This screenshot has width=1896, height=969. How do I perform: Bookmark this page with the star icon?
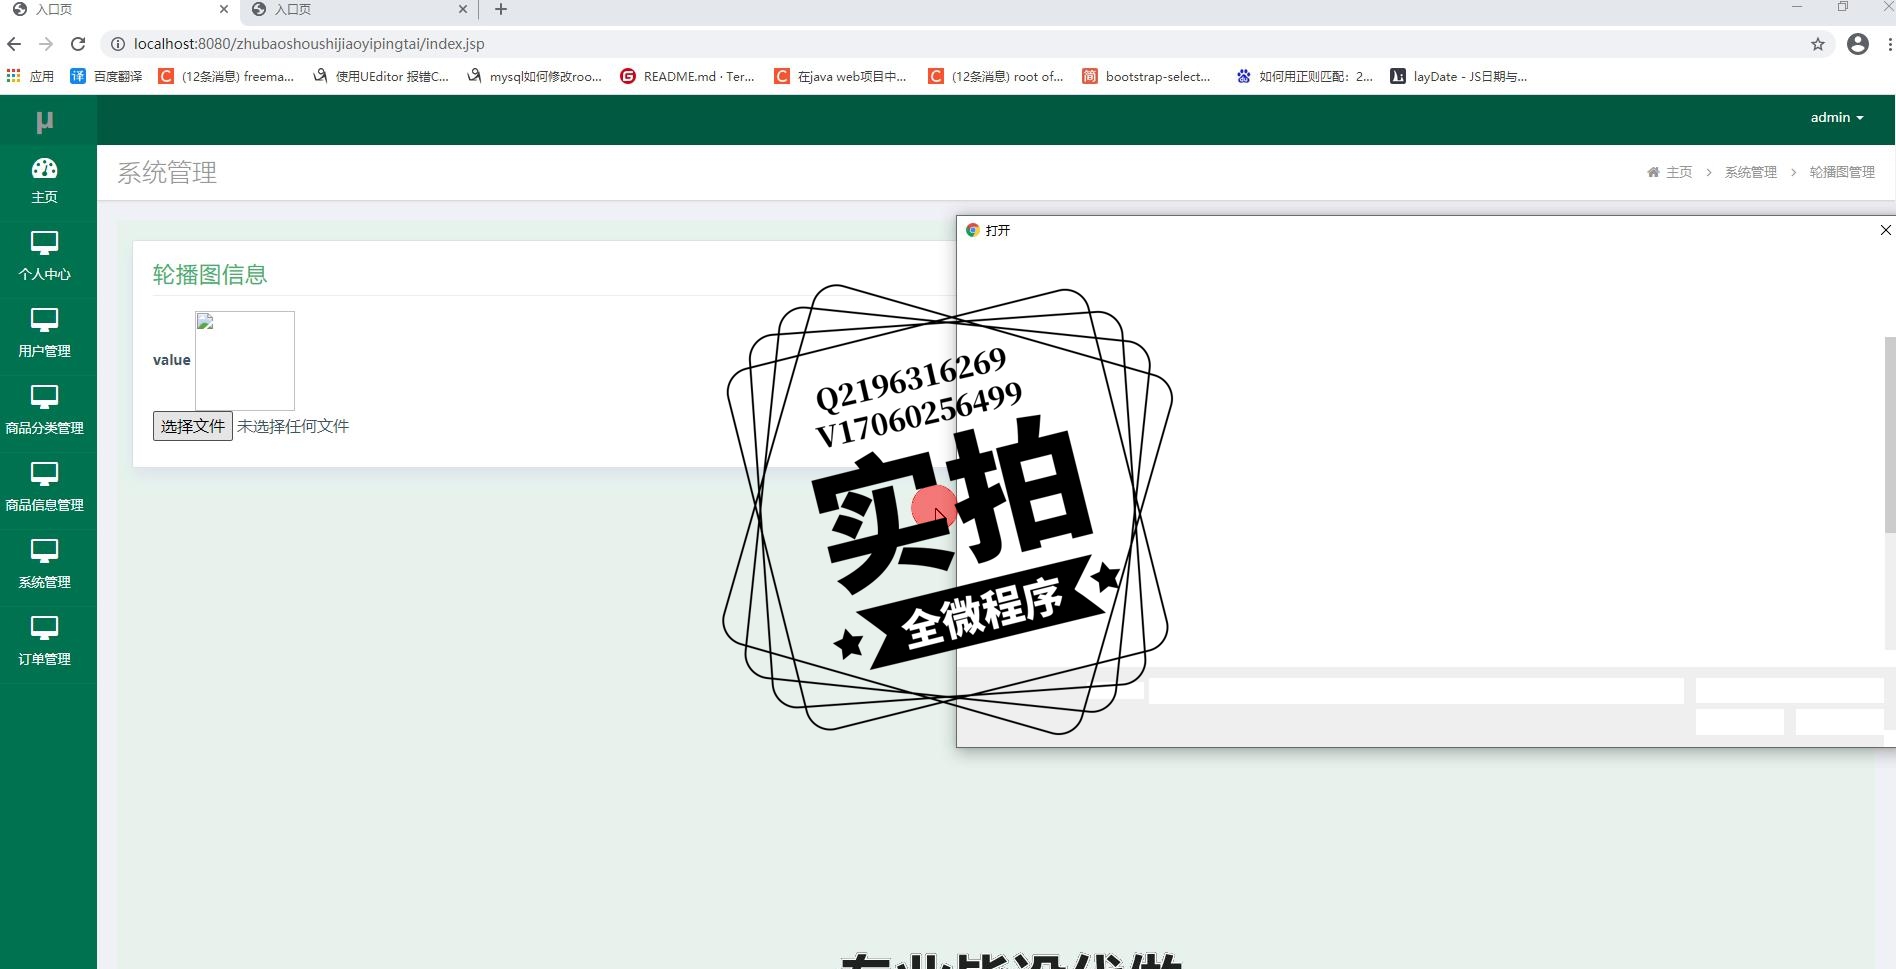point(1818,44)
